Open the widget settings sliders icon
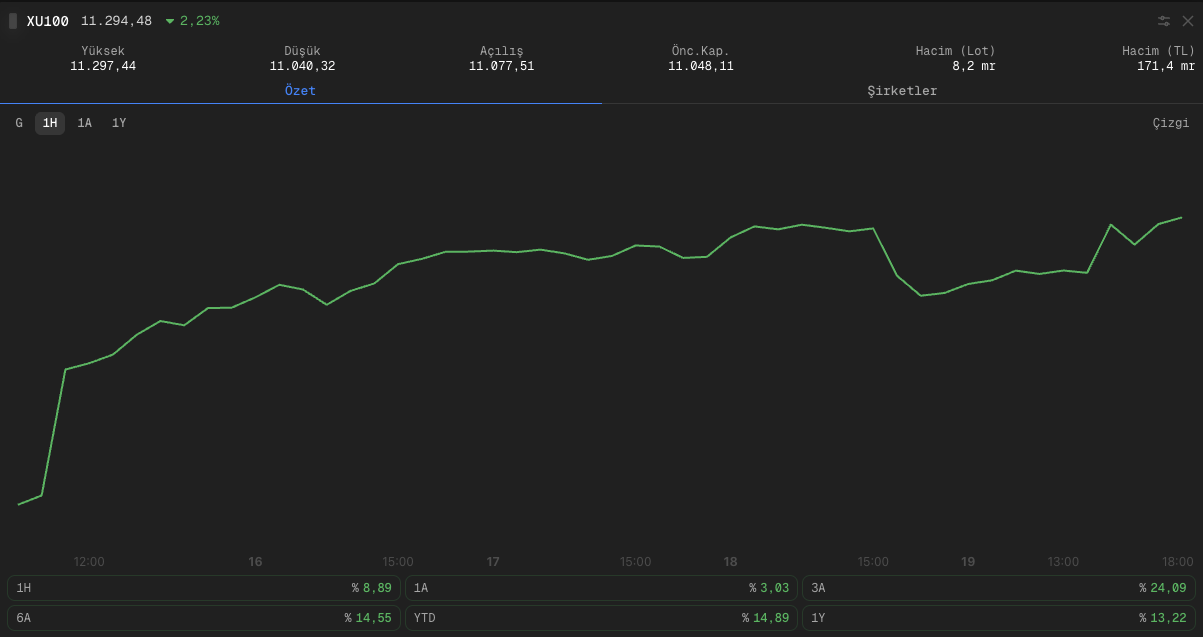 pos(1164,21)
